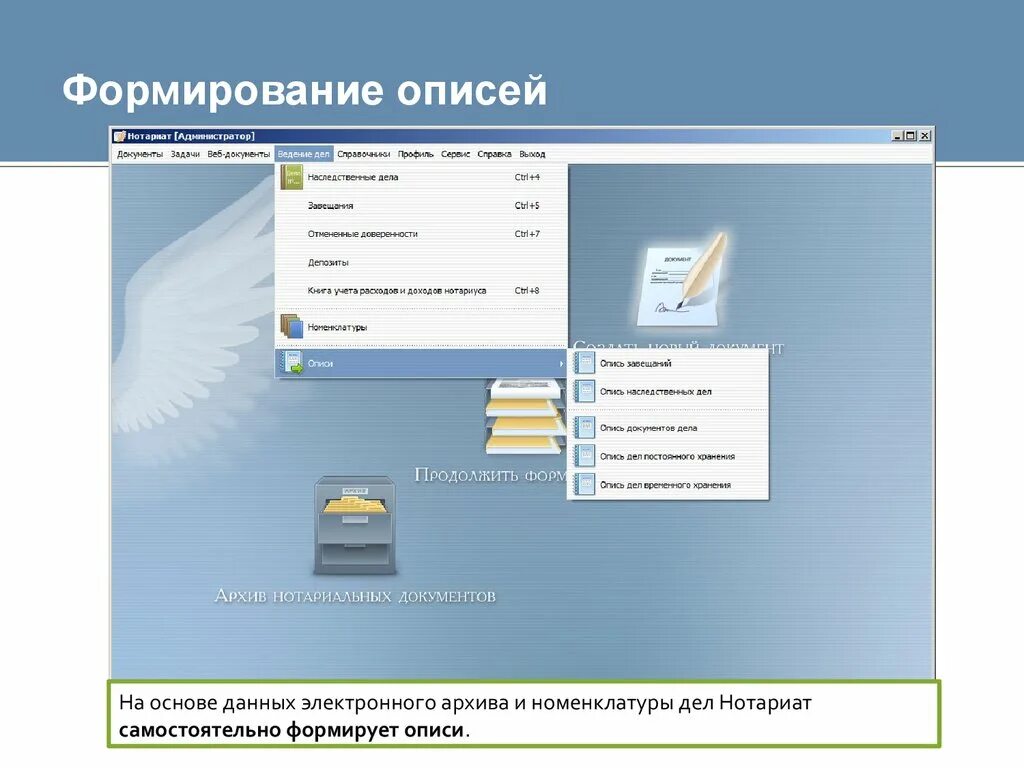
Task: Maximize the Нотариат window
Action: pyautogui.click(x=910, y=136)
